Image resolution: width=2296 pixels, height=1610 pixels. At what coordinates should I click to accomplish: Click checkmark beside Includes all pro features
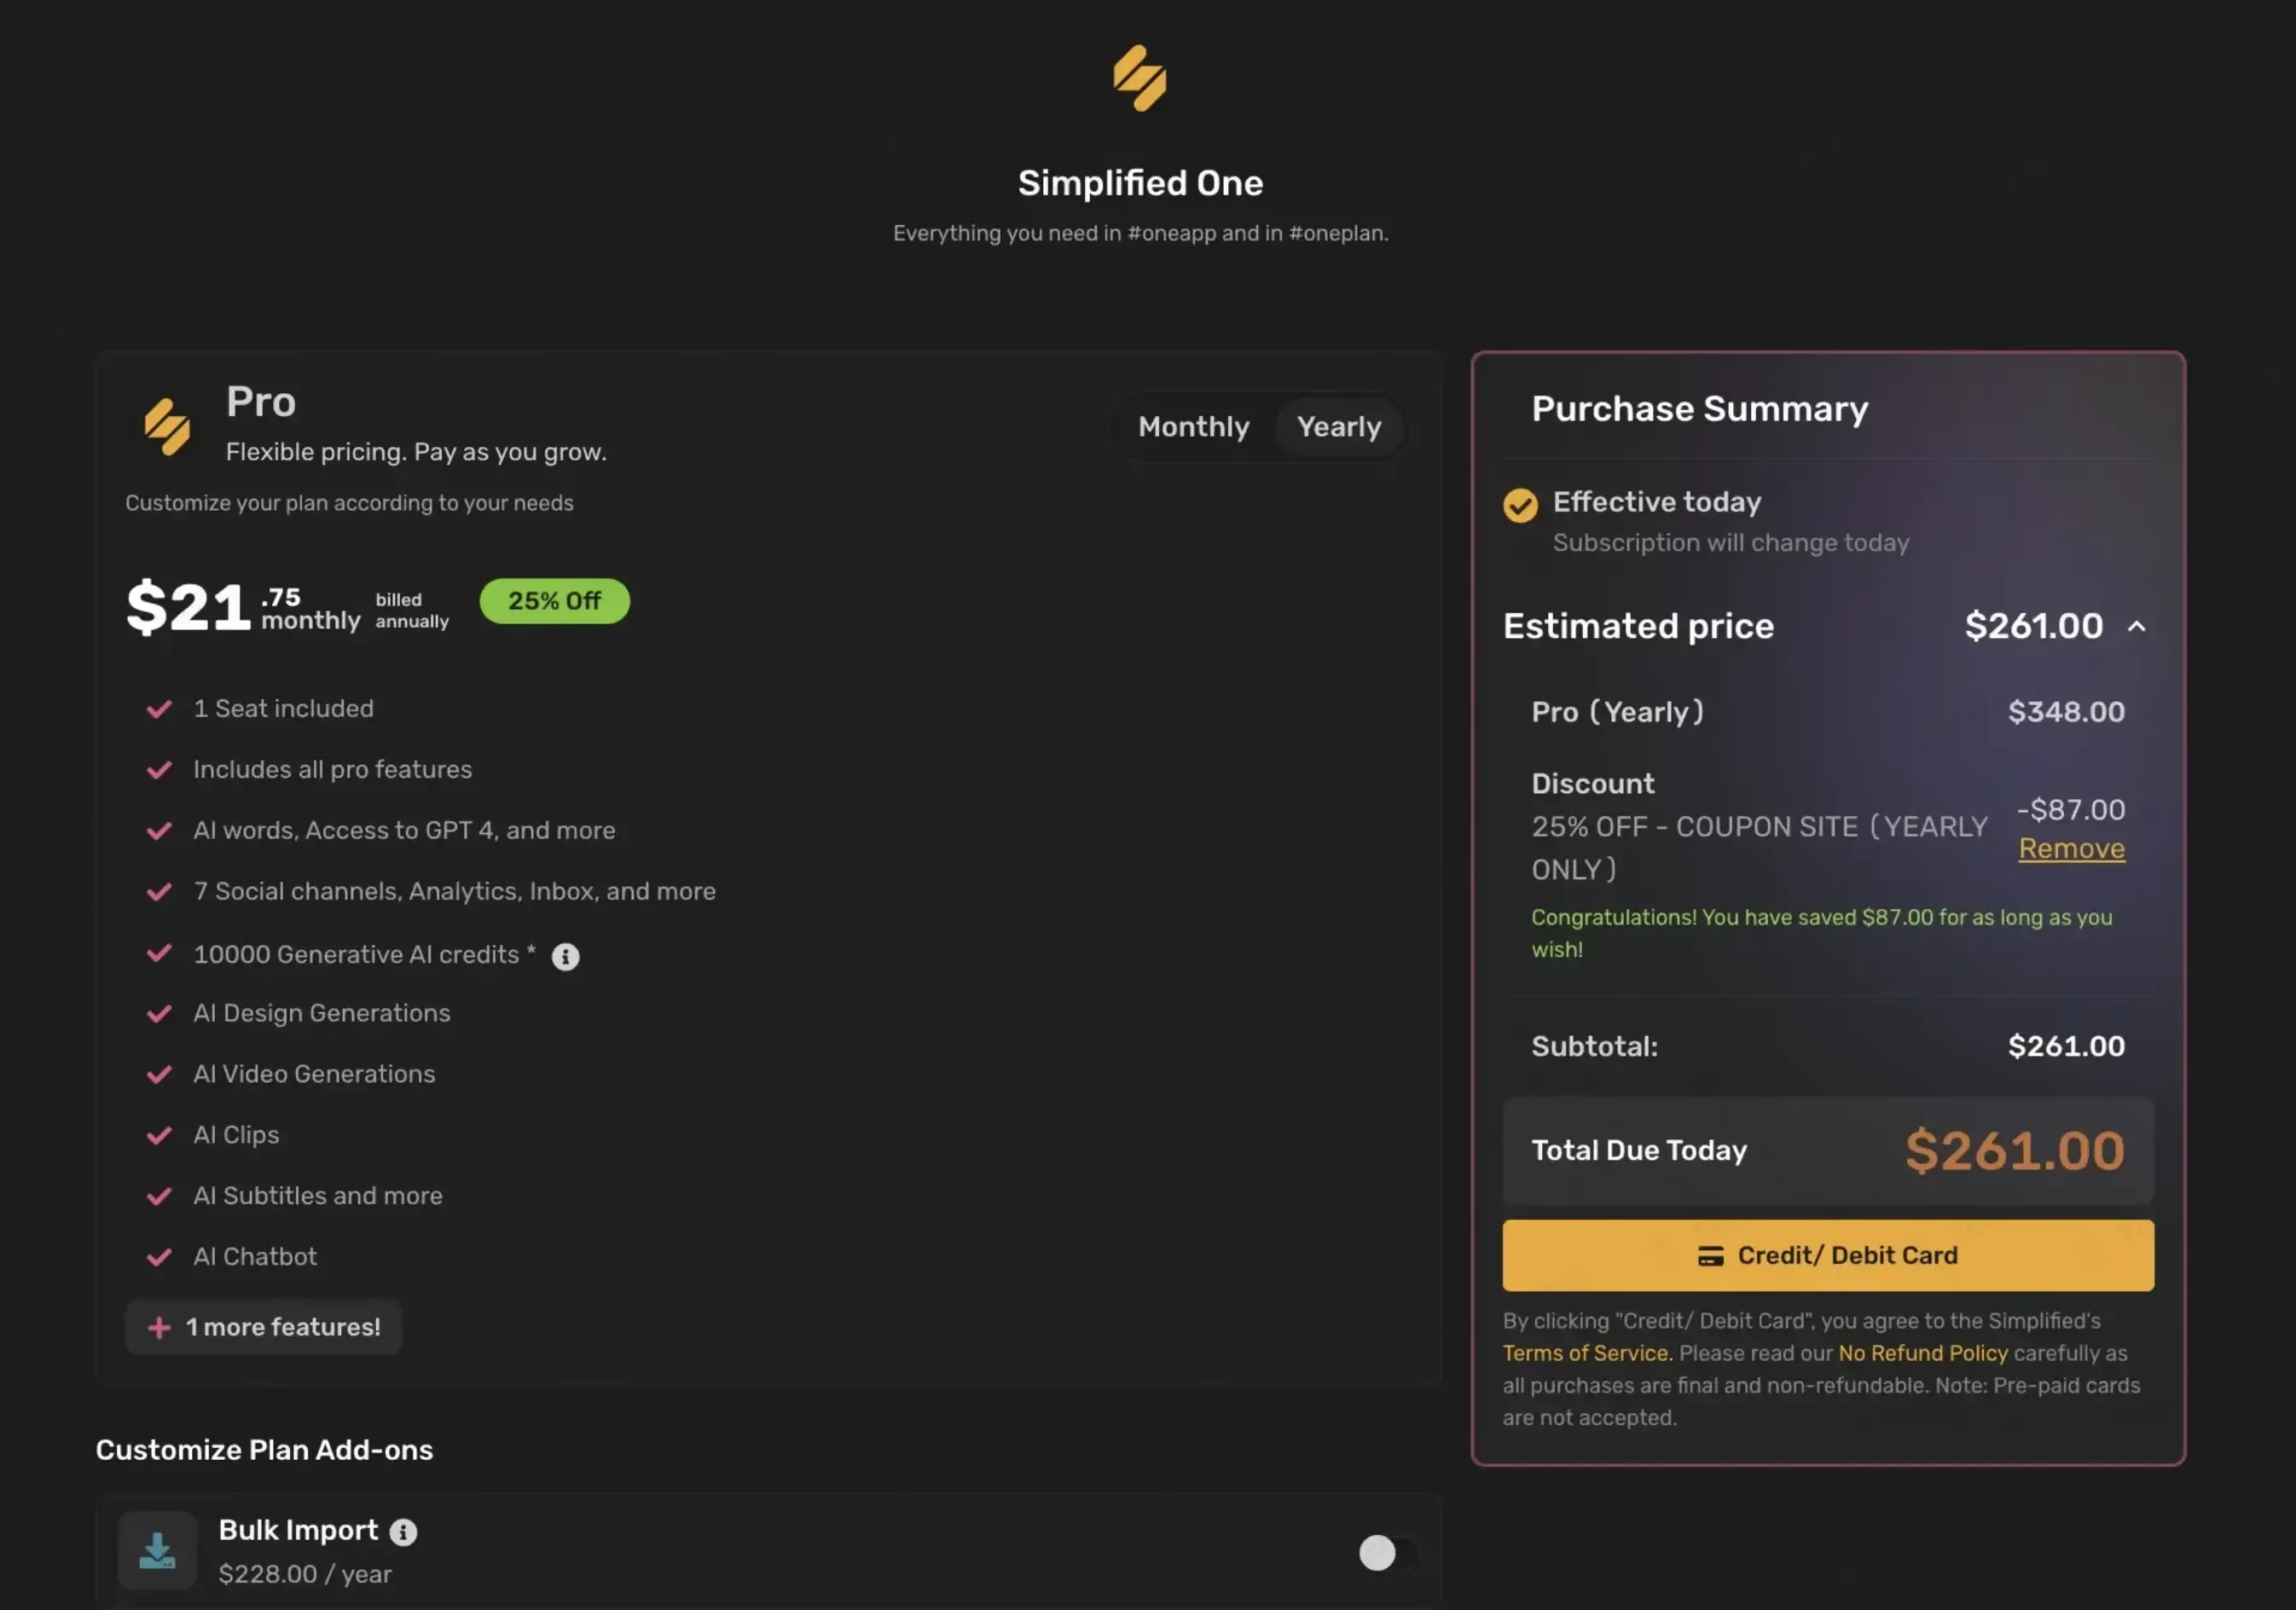pyautogui.click(x=159, y=770)
